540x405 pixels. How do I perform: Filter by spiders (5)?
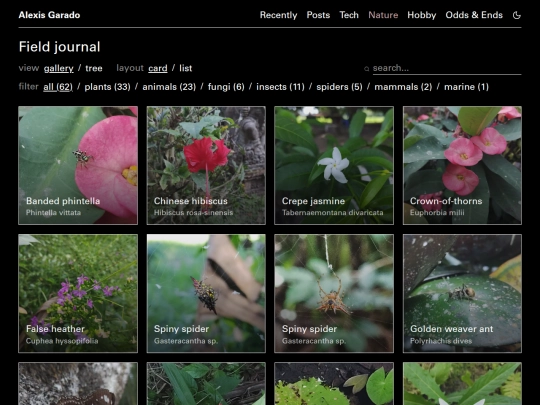pyautogui.click(x=339, y=87)
